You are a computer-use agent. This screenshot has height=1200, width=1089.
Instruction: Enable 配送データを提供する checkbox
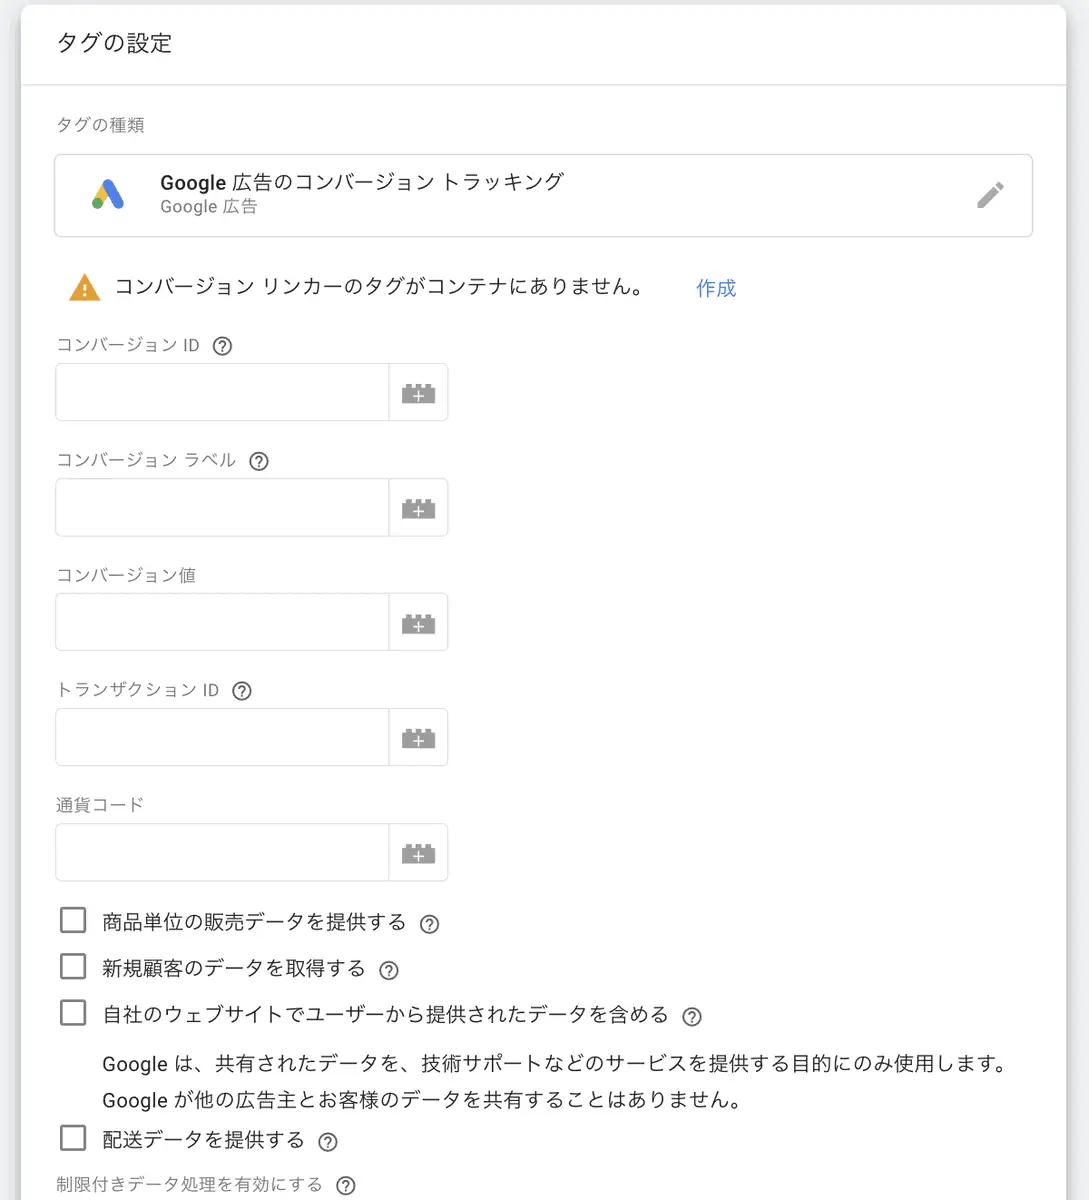pyautogui.click(x=72, y=1138)
